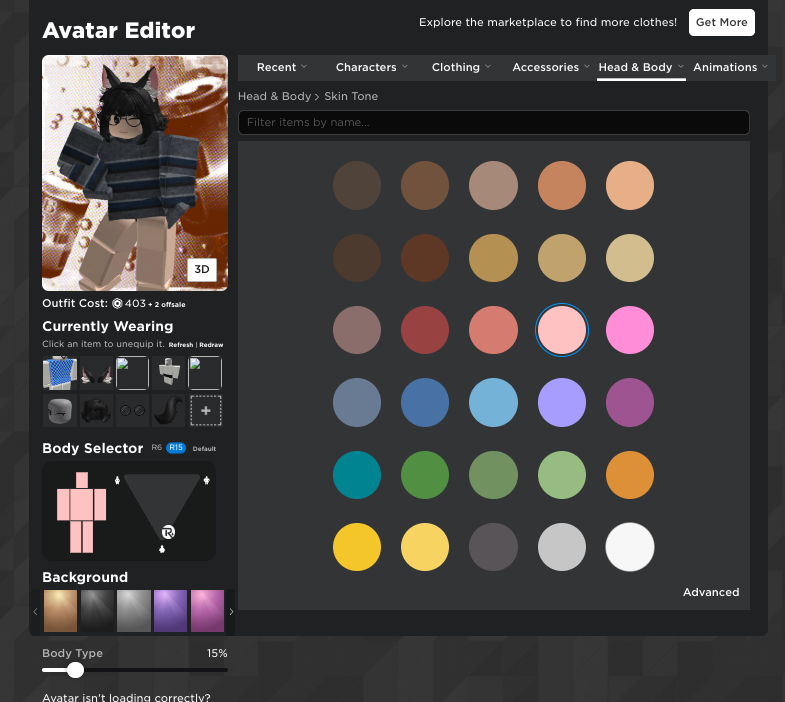Unequip the gray head item
This screenshot has height=702, width=785.
click(x=60, y=411)
